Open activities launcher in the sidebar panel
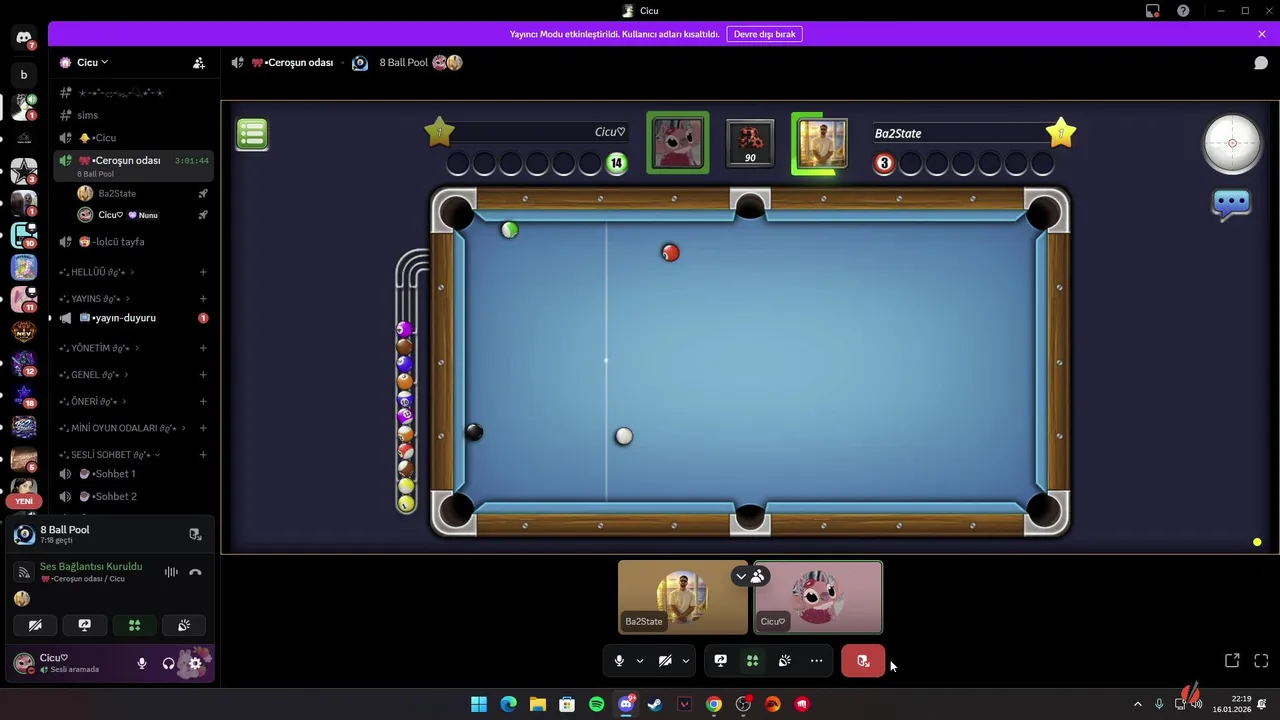Screen dimensions: 1280x720 click(x=135, y=625)
